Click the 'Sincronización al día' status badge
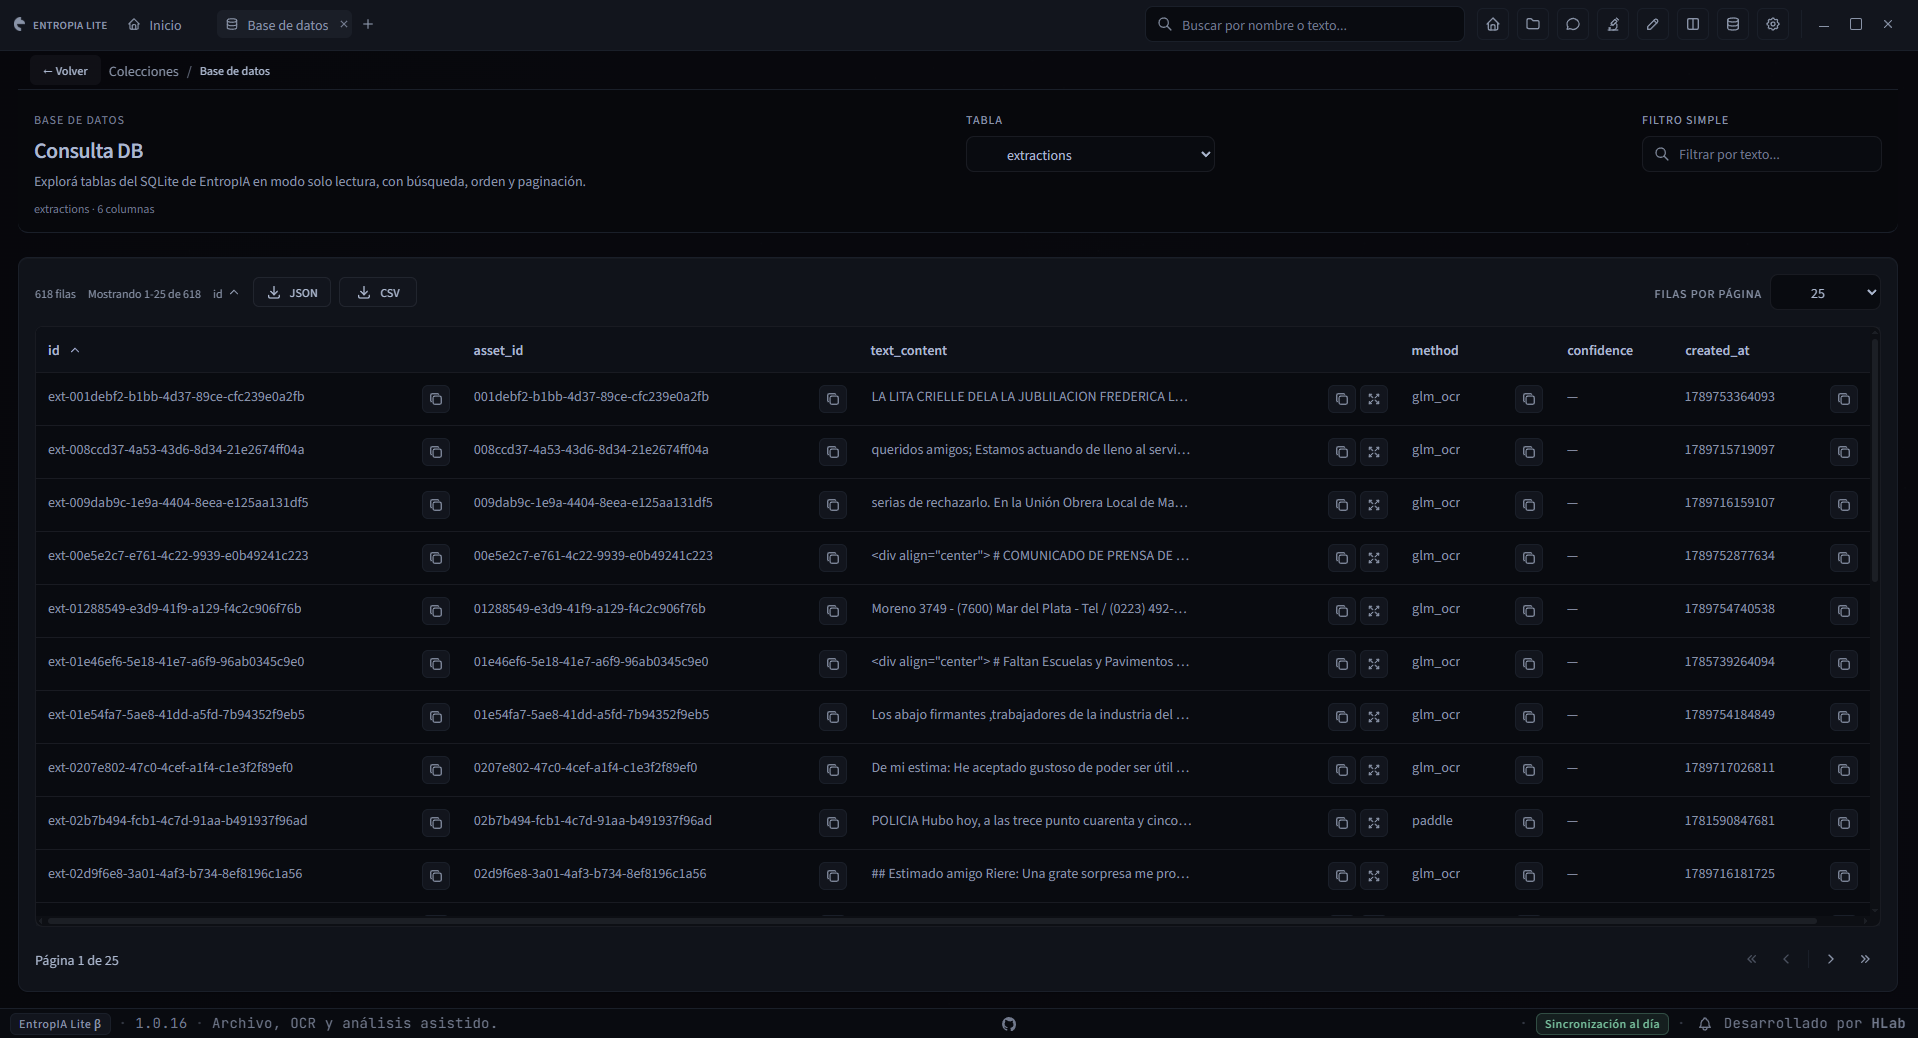 coord(1602,1024)
